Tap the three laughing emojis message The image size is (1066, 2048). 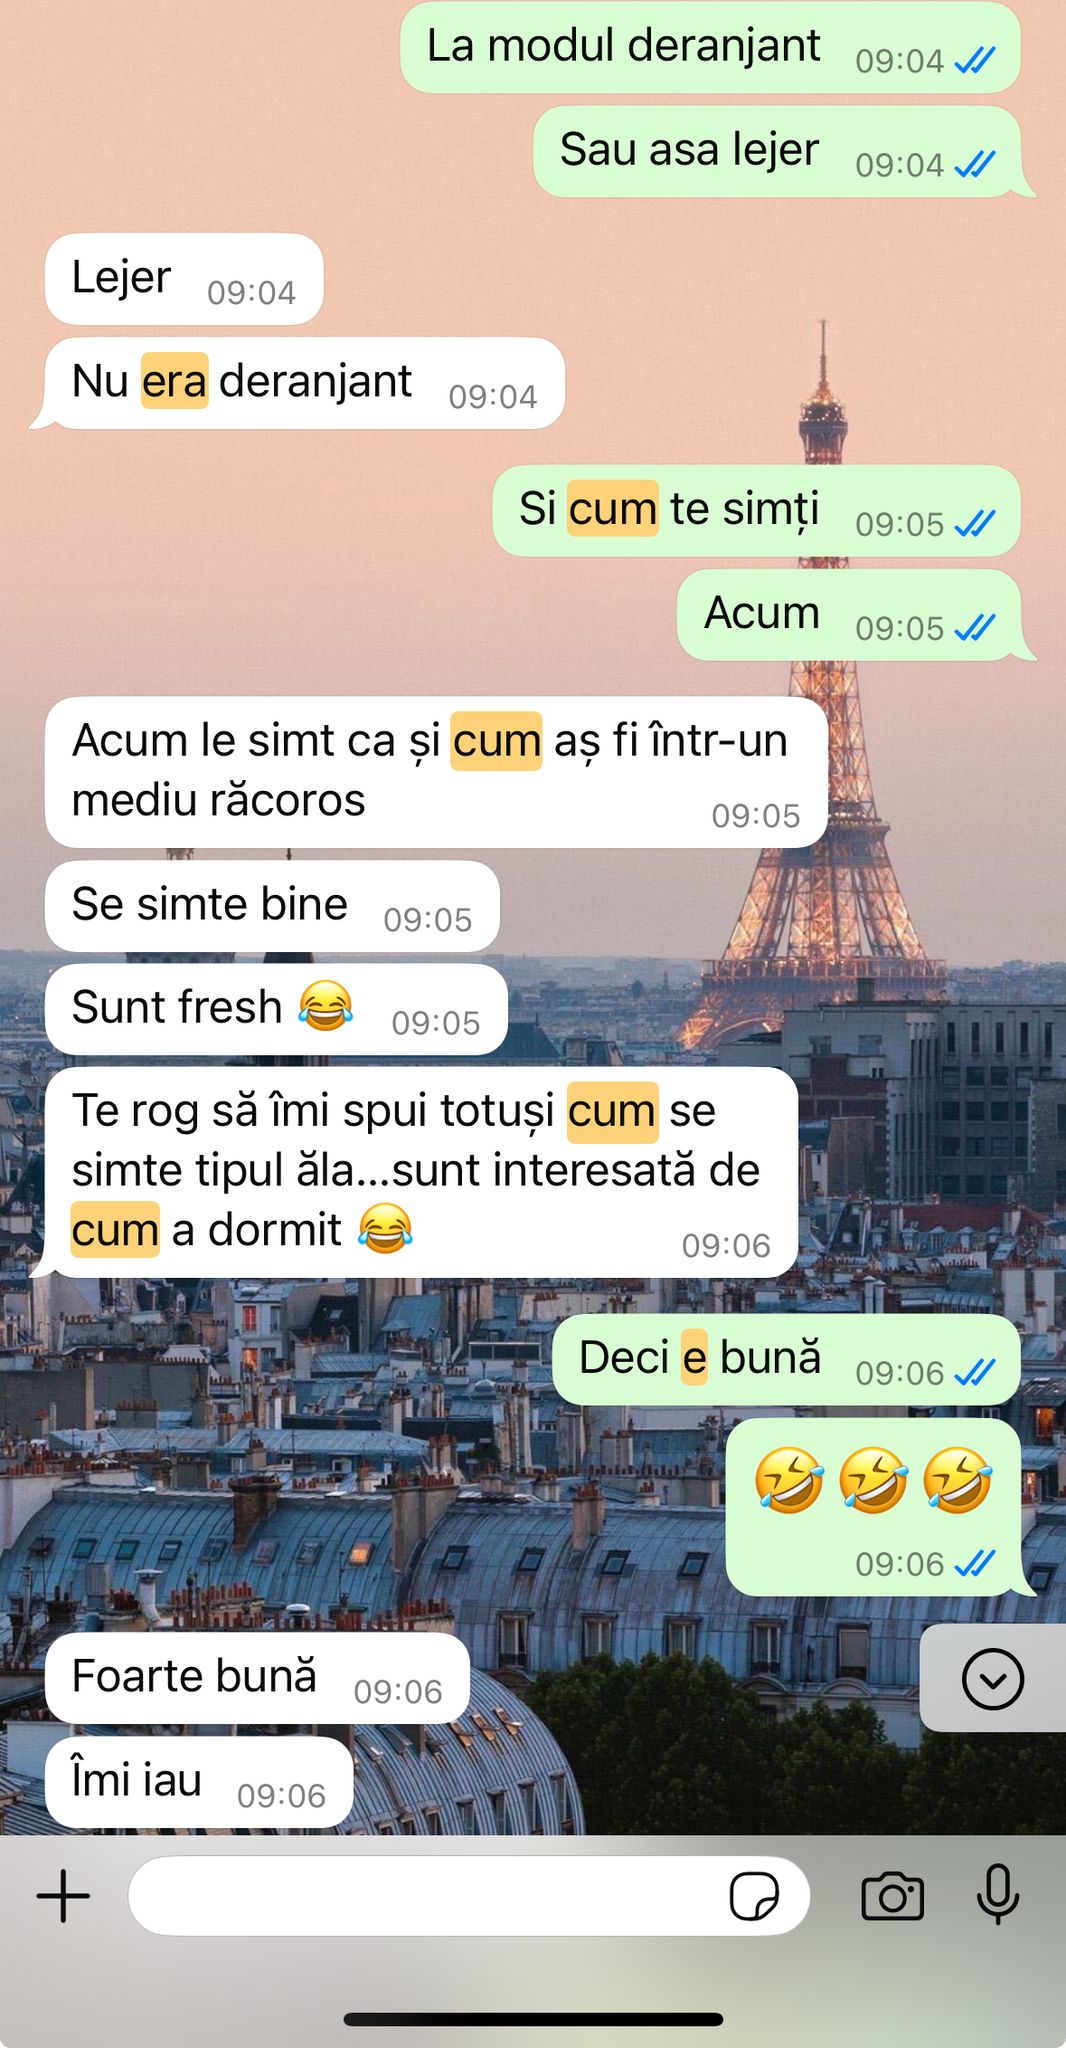[x=873, y=1507]
